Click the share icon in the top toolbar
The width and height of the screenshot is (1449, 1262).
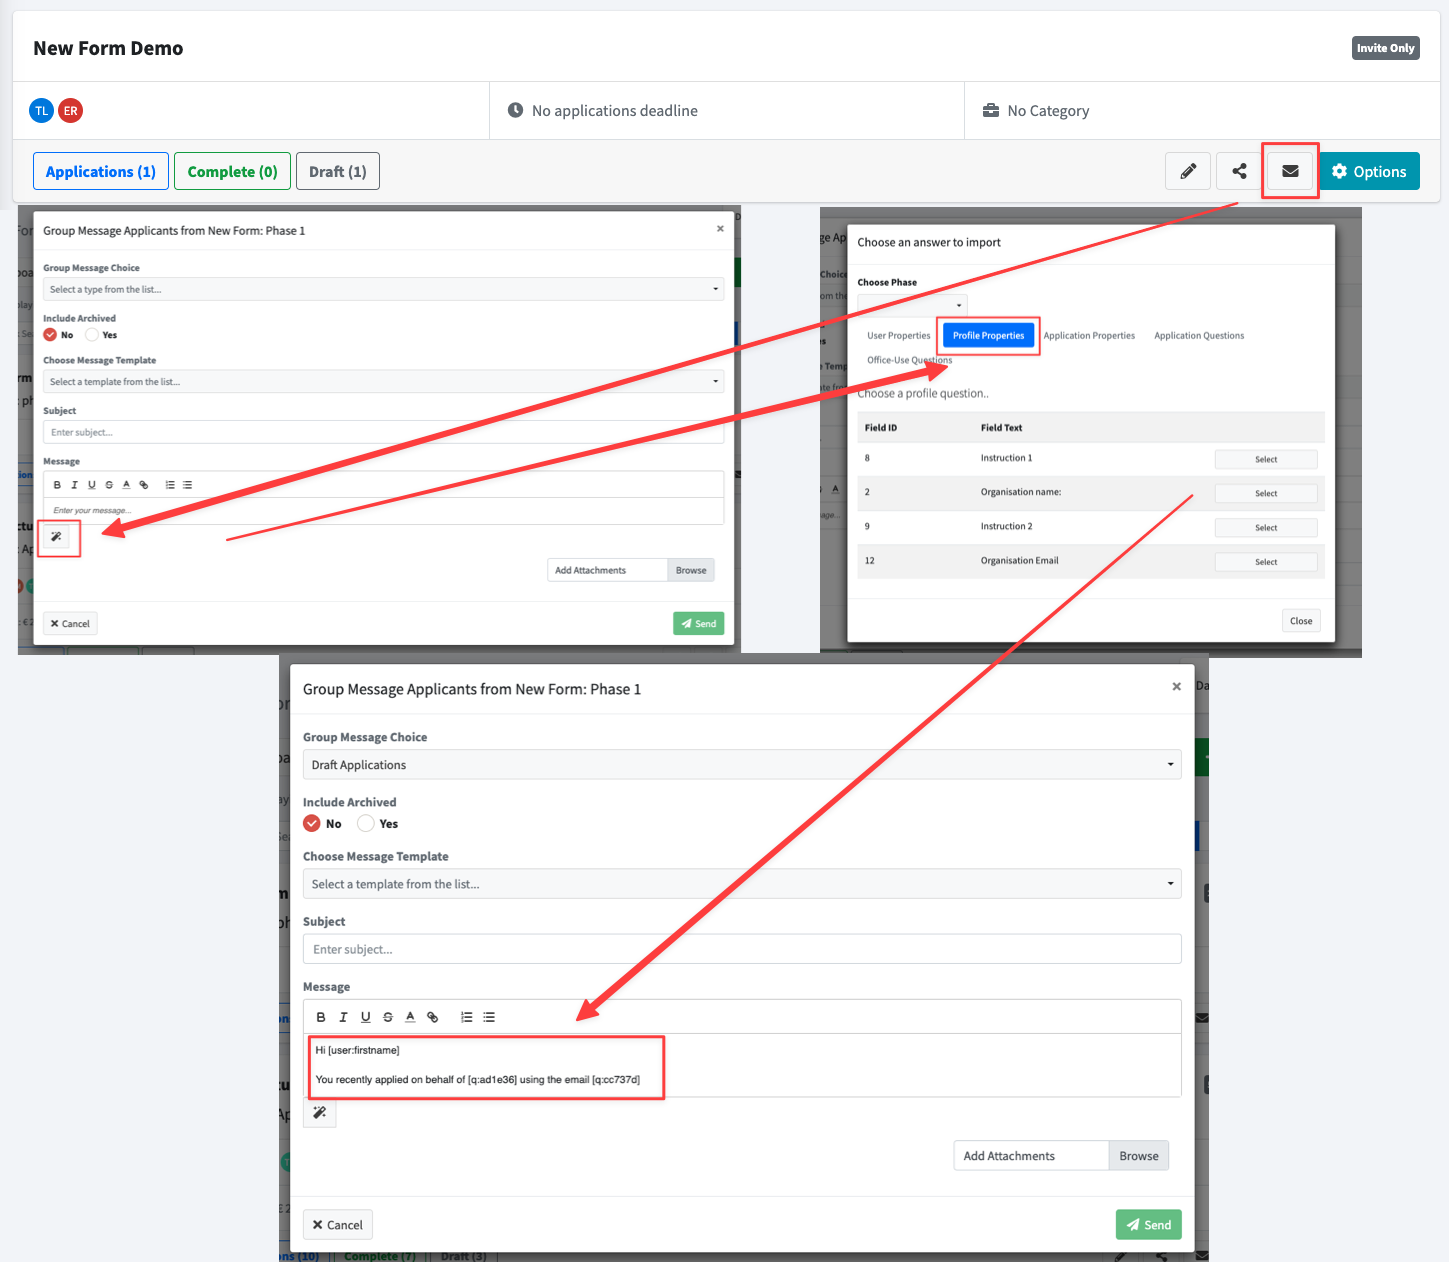(1239, 171)
